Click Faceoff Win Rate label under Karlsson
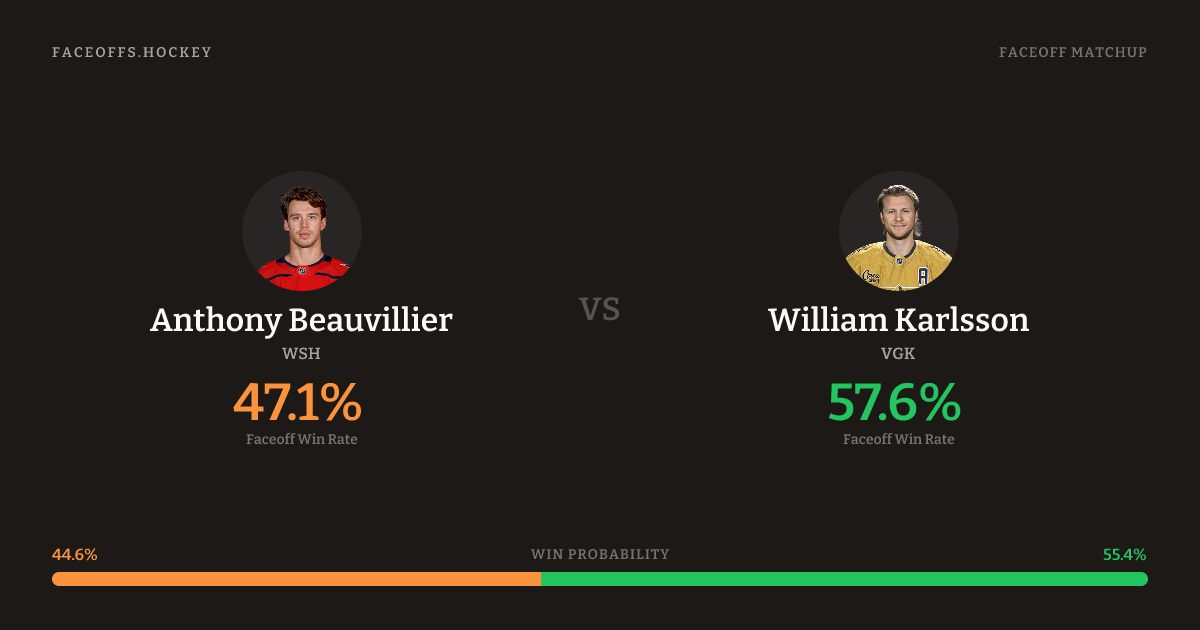The image size is (1200, 630). pos(898,439)
